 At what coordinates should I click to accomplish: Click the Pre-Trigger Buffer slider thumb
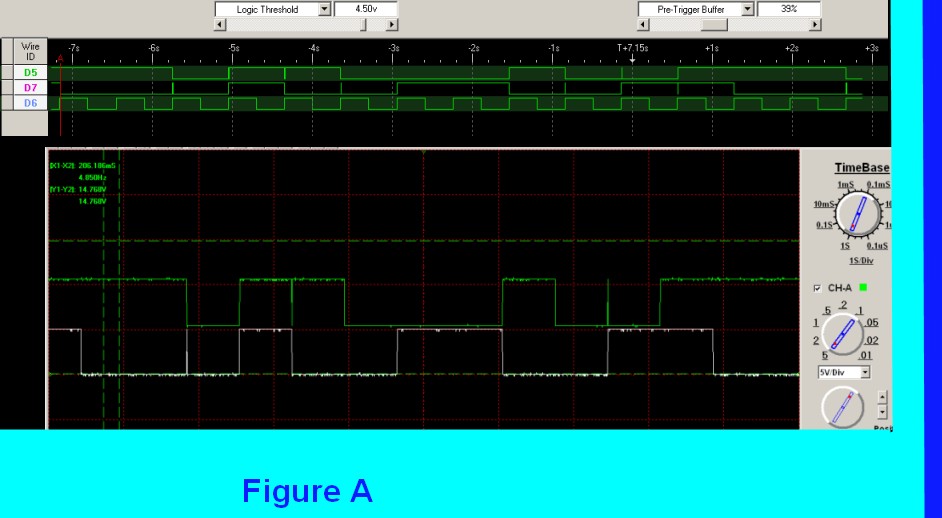(x=714, y=25)
